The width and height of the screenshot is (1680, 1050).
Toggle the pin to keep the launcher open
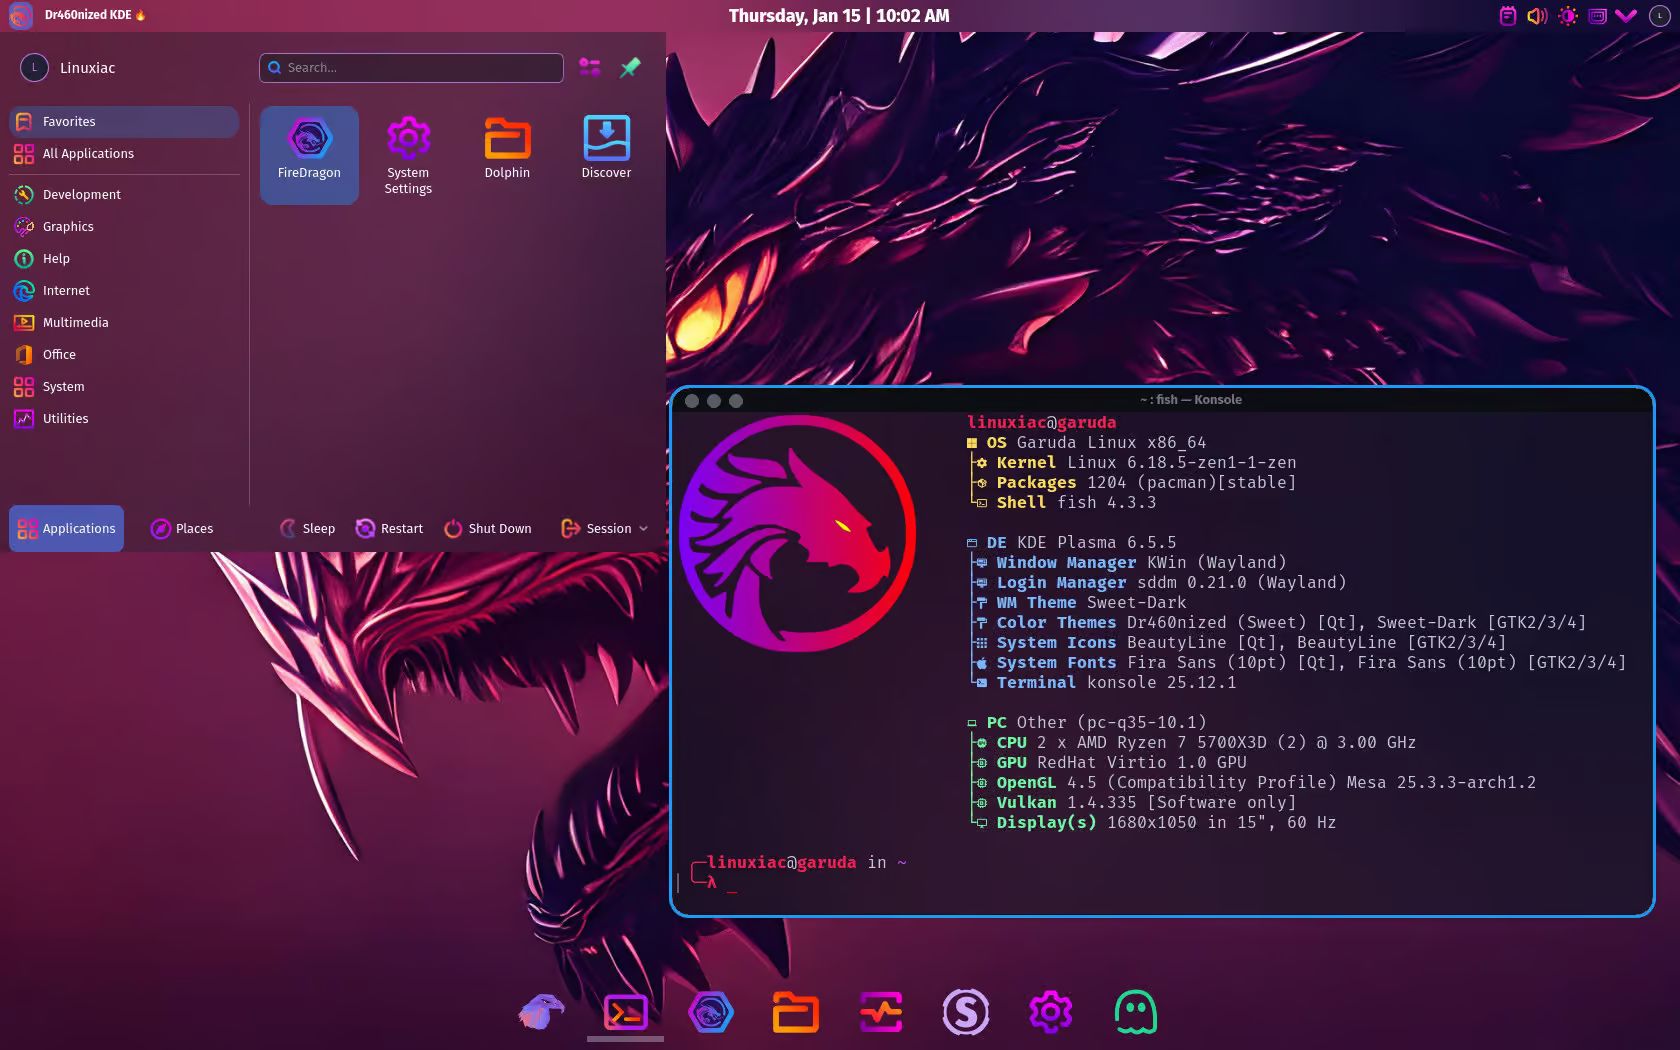(630, 67)
